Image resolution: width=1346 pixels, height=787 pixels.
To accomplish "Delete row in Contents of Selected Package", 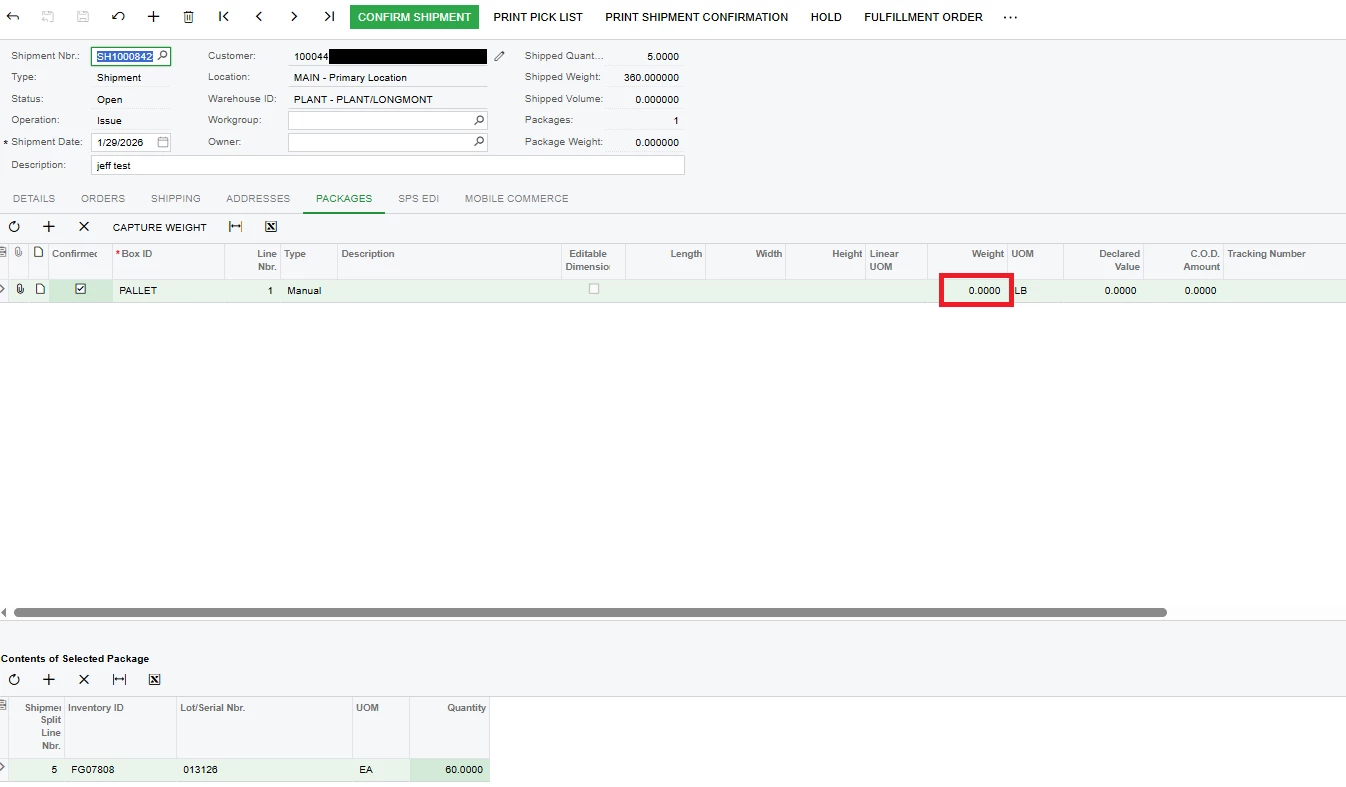I will (84, 679).
